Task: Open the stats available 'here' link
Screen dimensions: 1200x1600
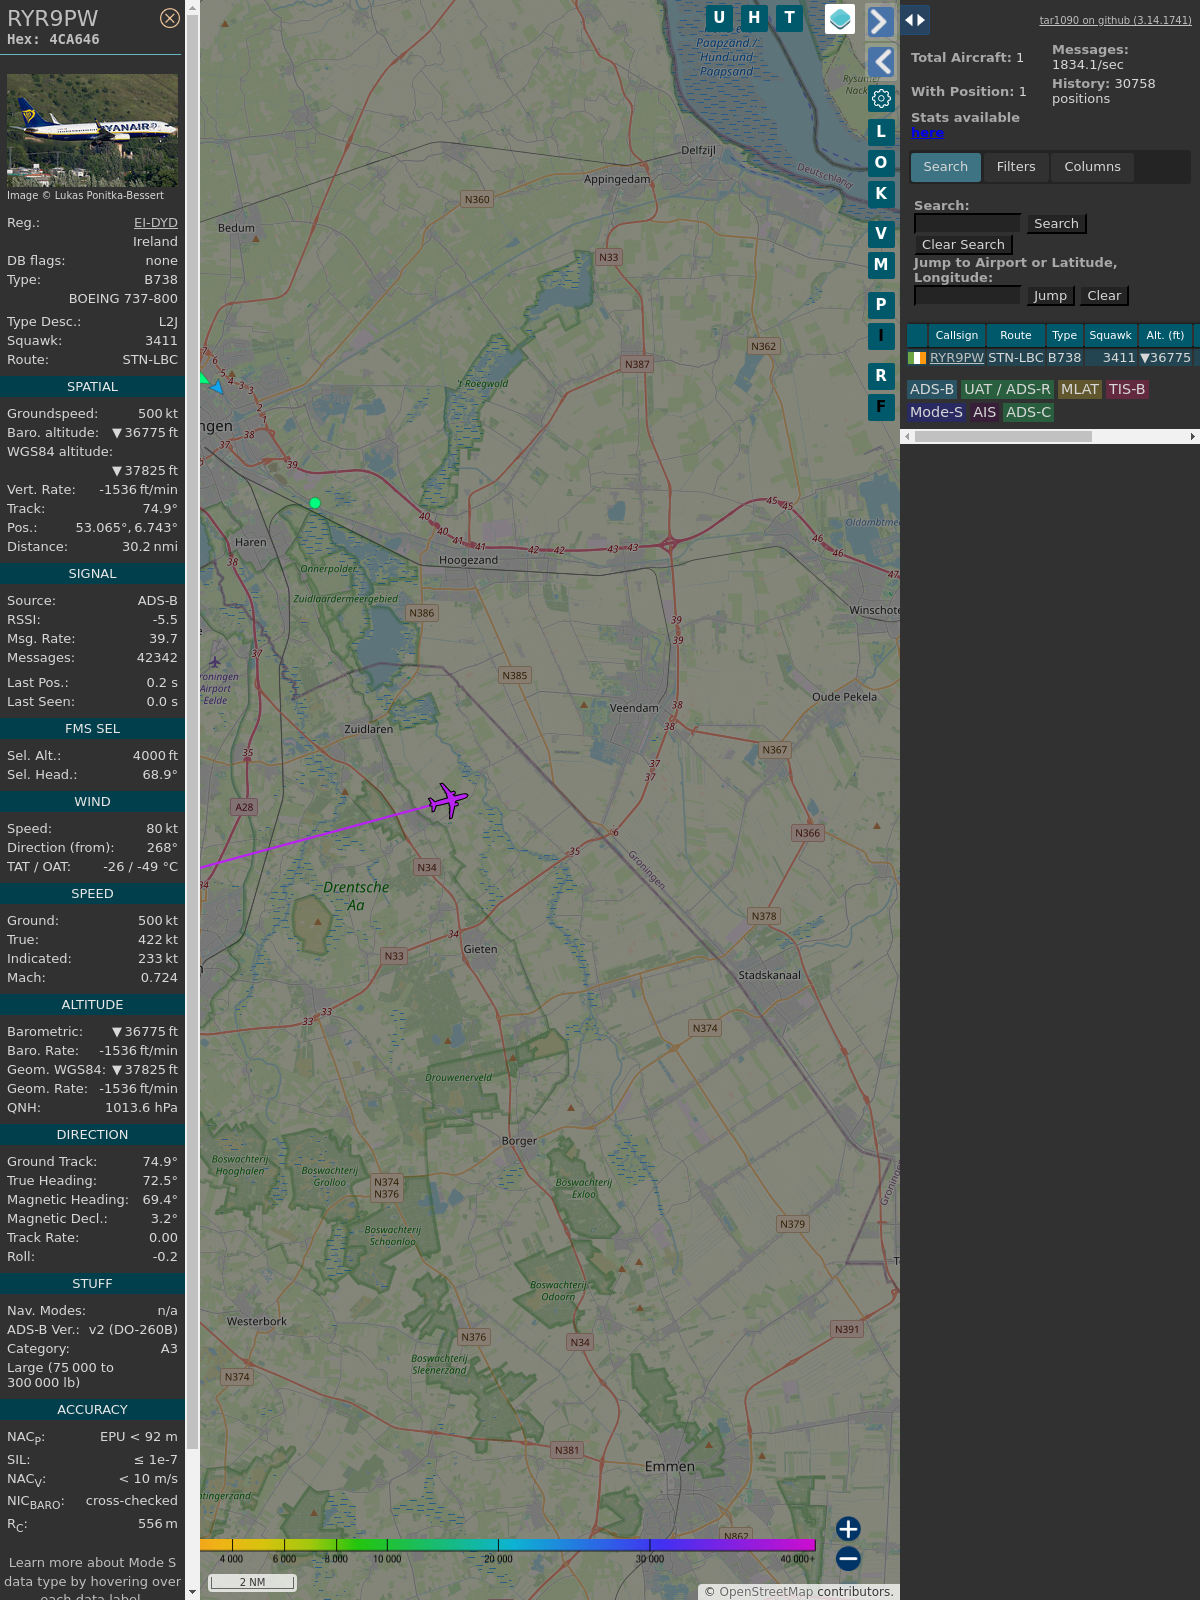Action: (927, 133)
